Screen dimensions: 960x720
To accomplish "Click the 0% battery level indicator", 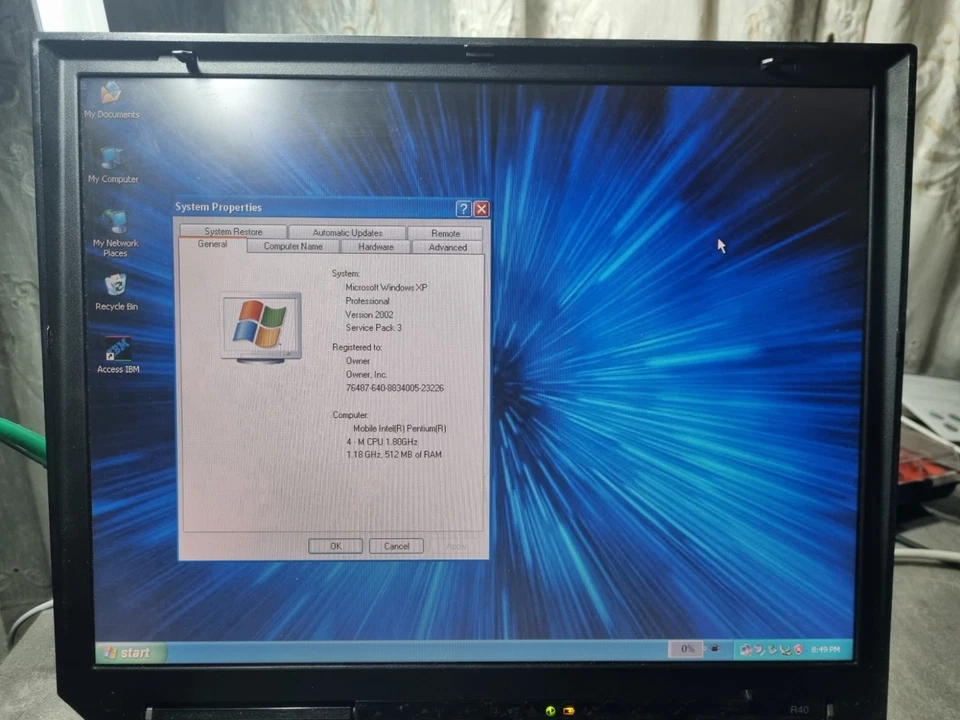I will pyautogui.click(x=687, y=649).
